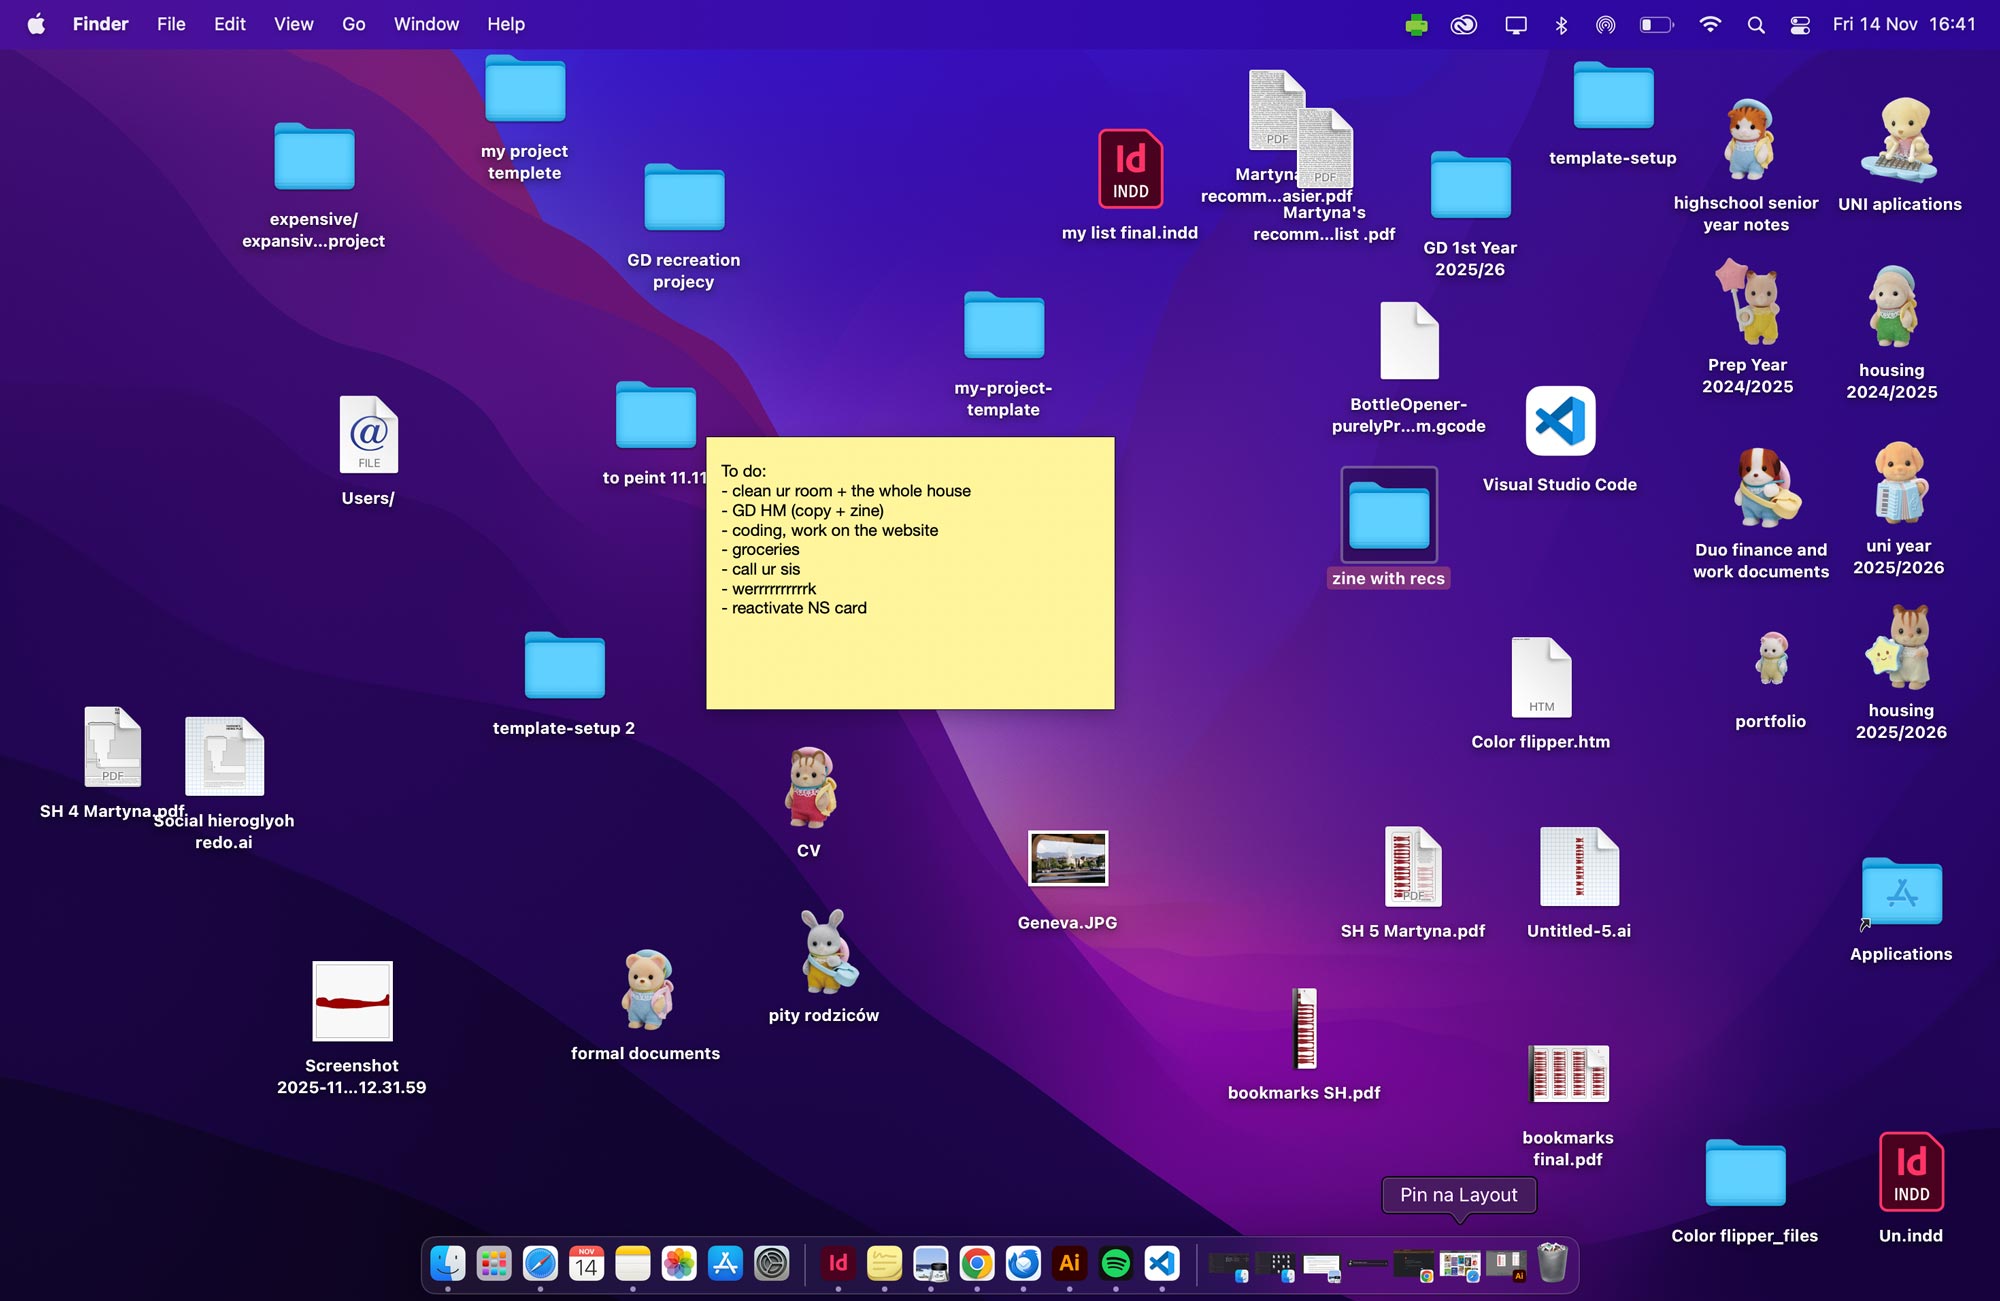Viewport: 2000px width, 1301px height.
Task: Start Adobe Illustrator from the Dock
Action: coord(1068,1264)
